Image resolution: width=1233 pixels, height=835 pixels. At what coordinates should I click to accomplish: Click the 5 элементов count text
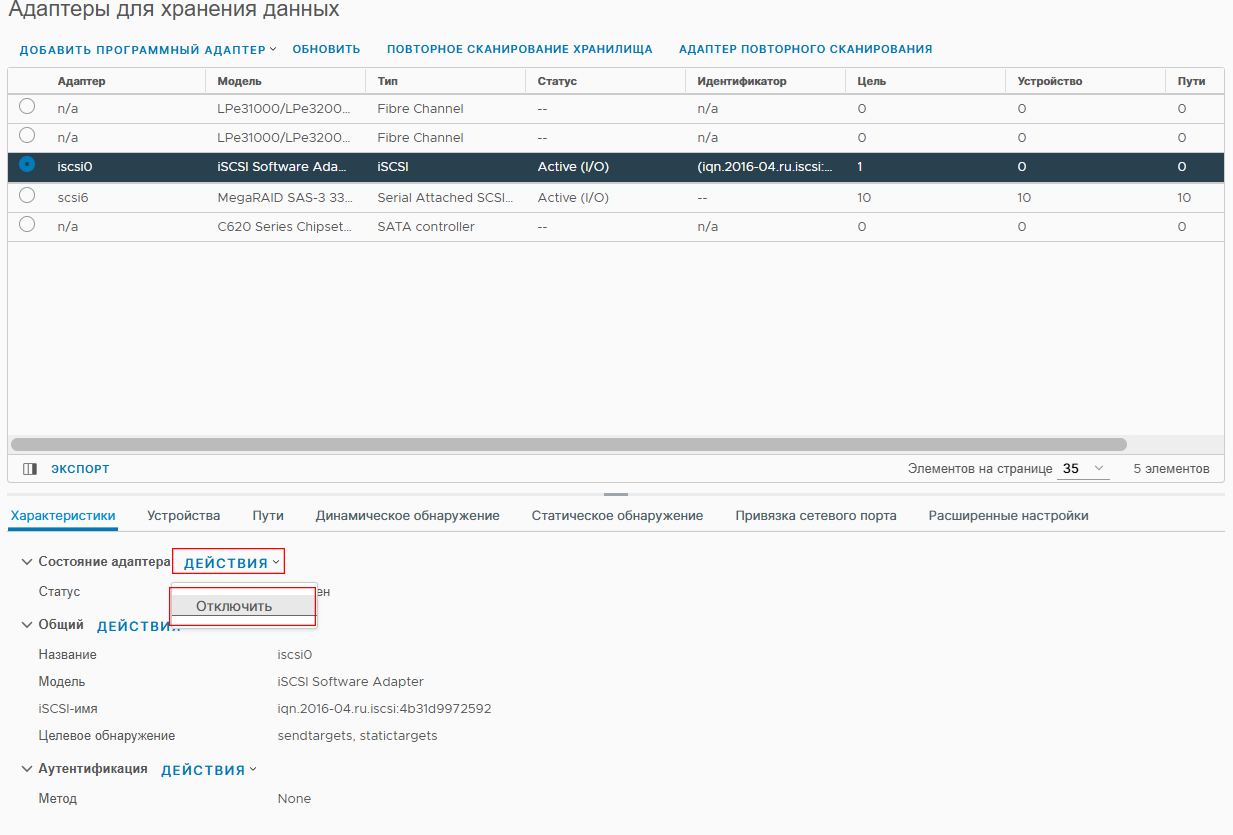pyautogui.click(x=1171, y=469)
